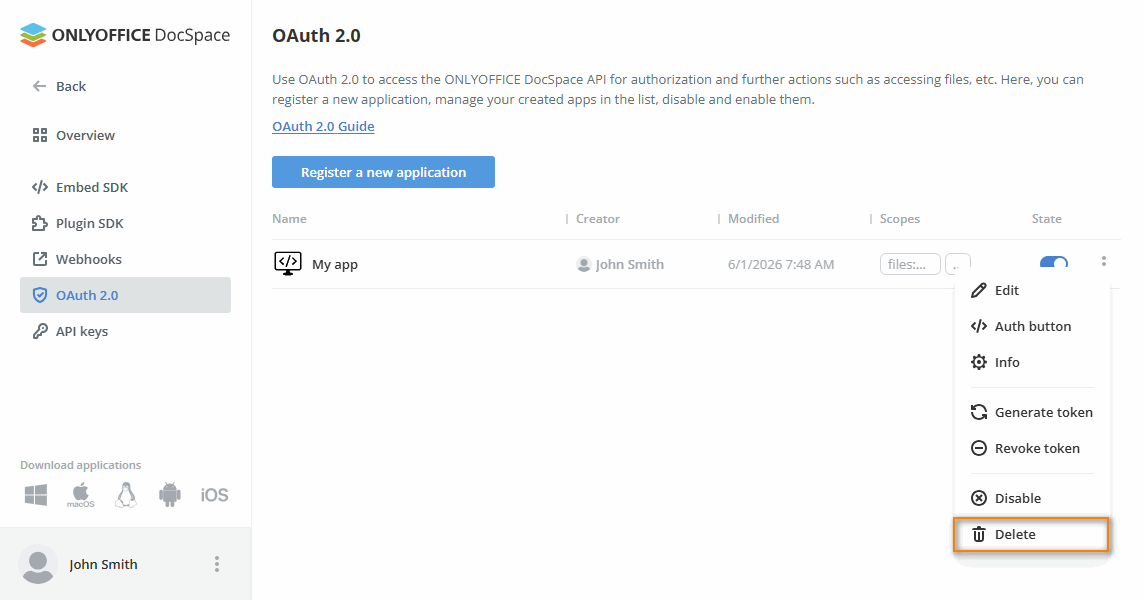Click the ONLYOFFICE DocSpace logo
This screenshot has width=1144, height=600.
(125, 35)
